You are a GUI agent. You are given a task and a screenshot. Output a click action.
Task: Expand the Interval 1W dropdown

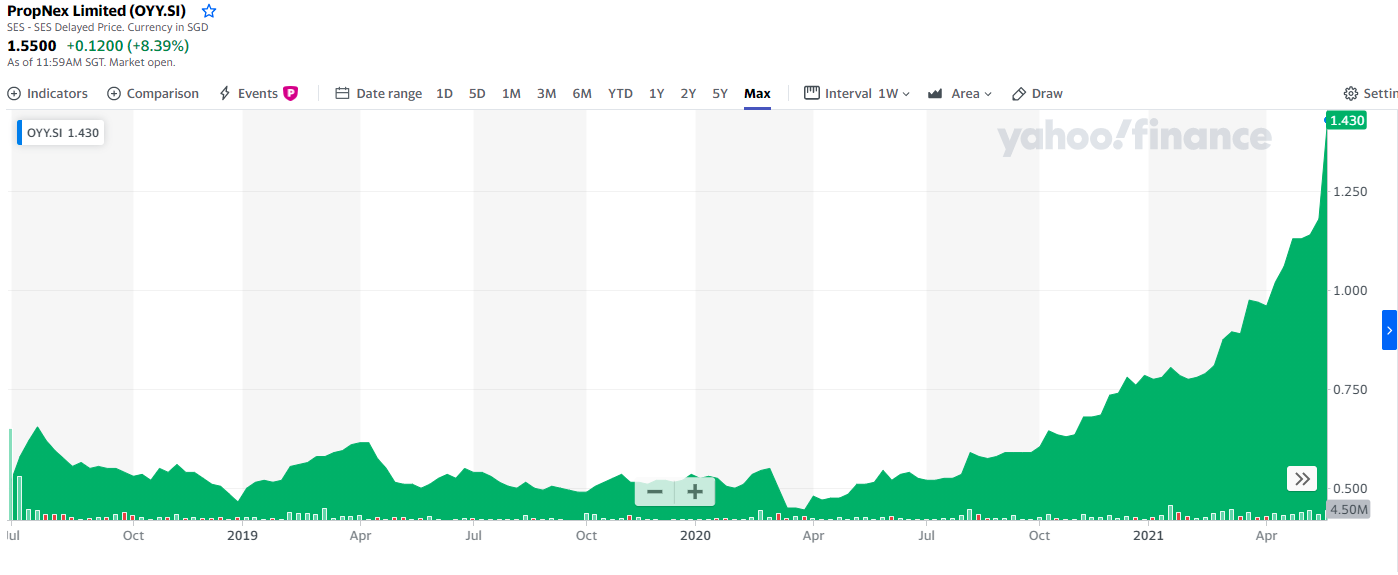click(857, 93)
